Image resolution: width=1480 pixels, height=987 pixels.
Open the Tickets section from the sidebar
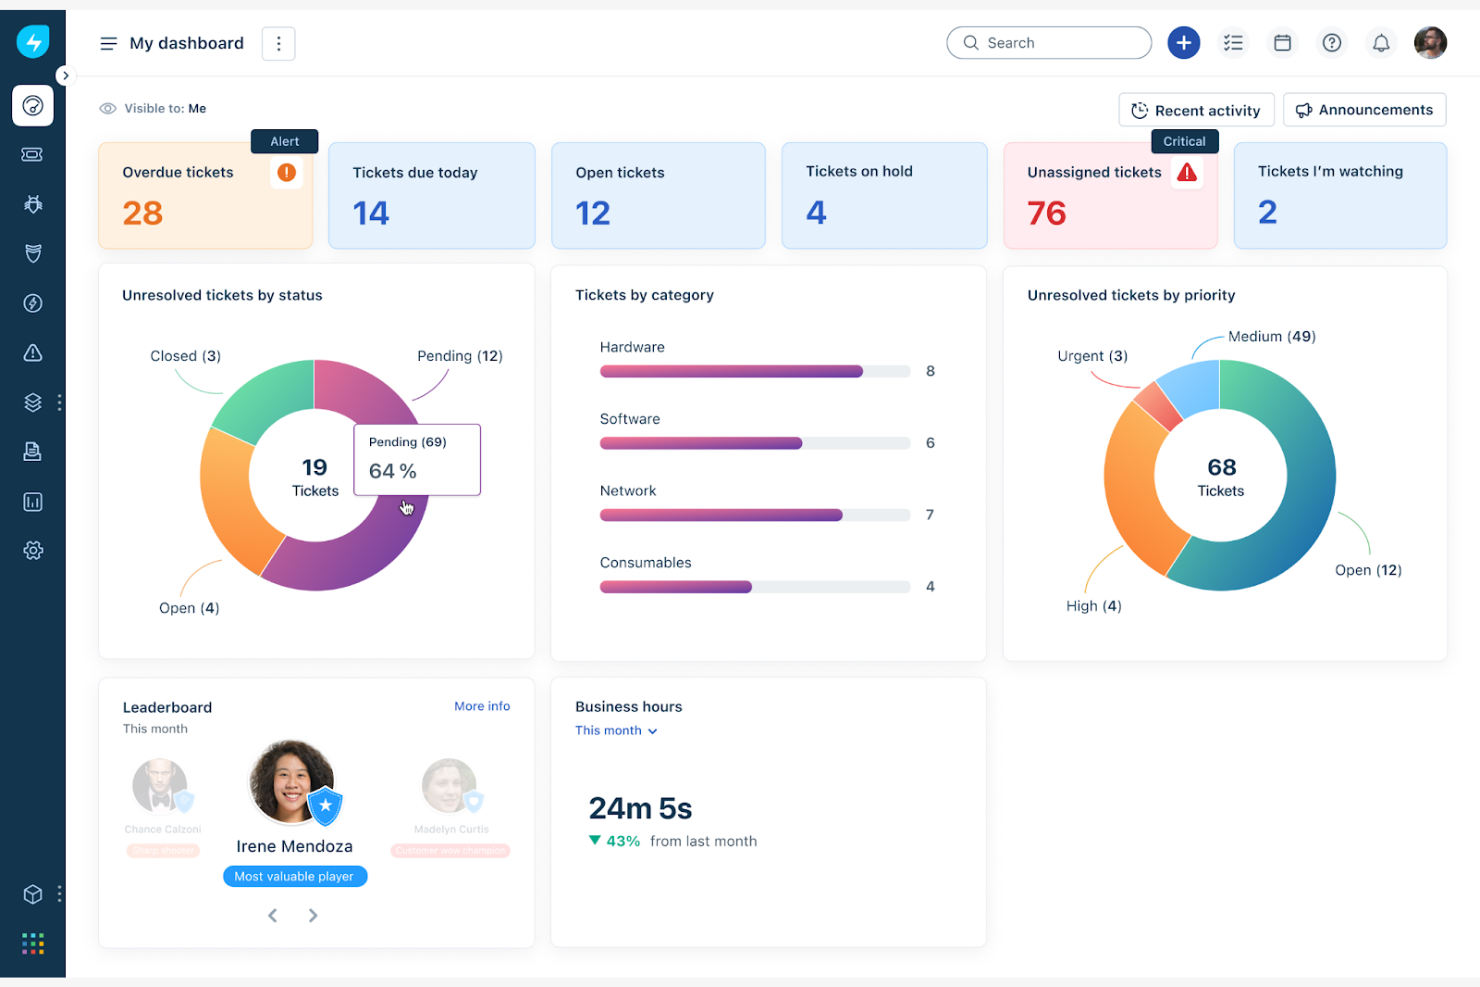coord(33,154)
